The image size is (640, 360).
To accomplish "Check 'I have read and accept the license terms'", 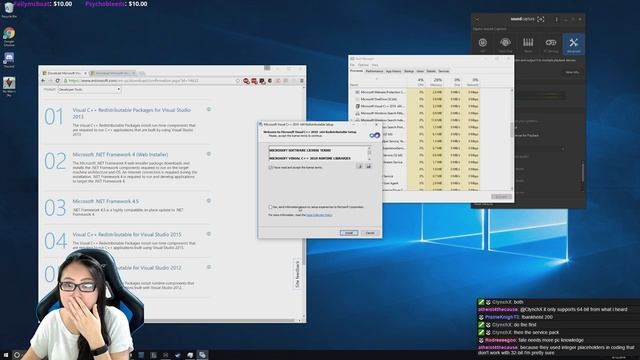I will click(x=270, y=167).
